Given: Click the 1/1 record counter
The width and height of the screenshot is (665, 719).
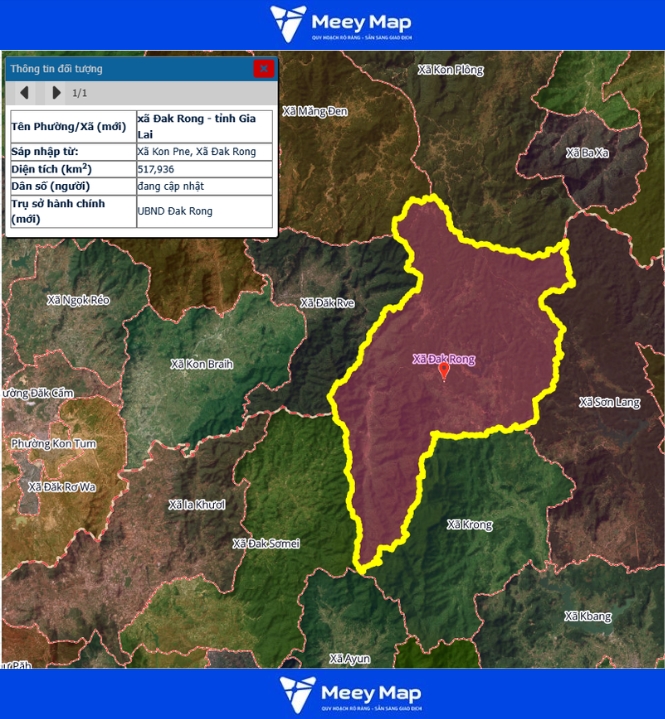Looking at the screenshot, I should pos(79,94).
